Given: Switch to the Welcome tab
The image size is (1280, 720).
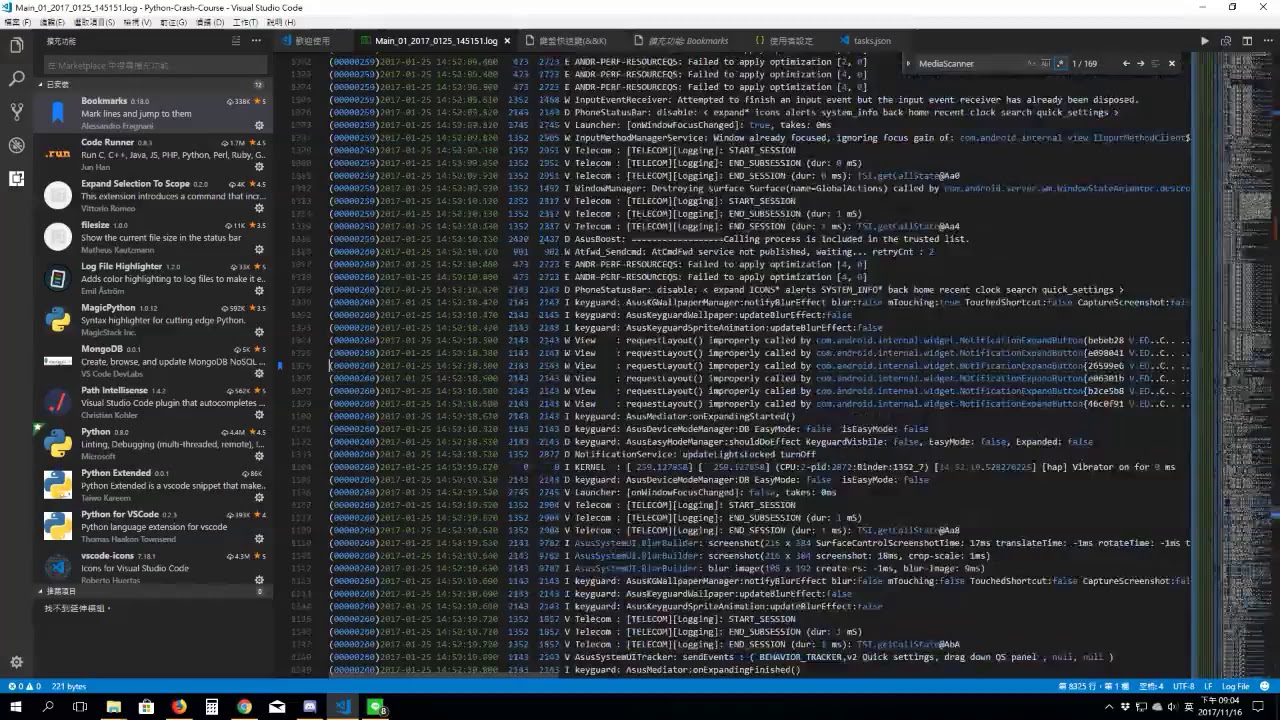Looking at the screenshot, I should pyautogui.click(x=312, y=41).
